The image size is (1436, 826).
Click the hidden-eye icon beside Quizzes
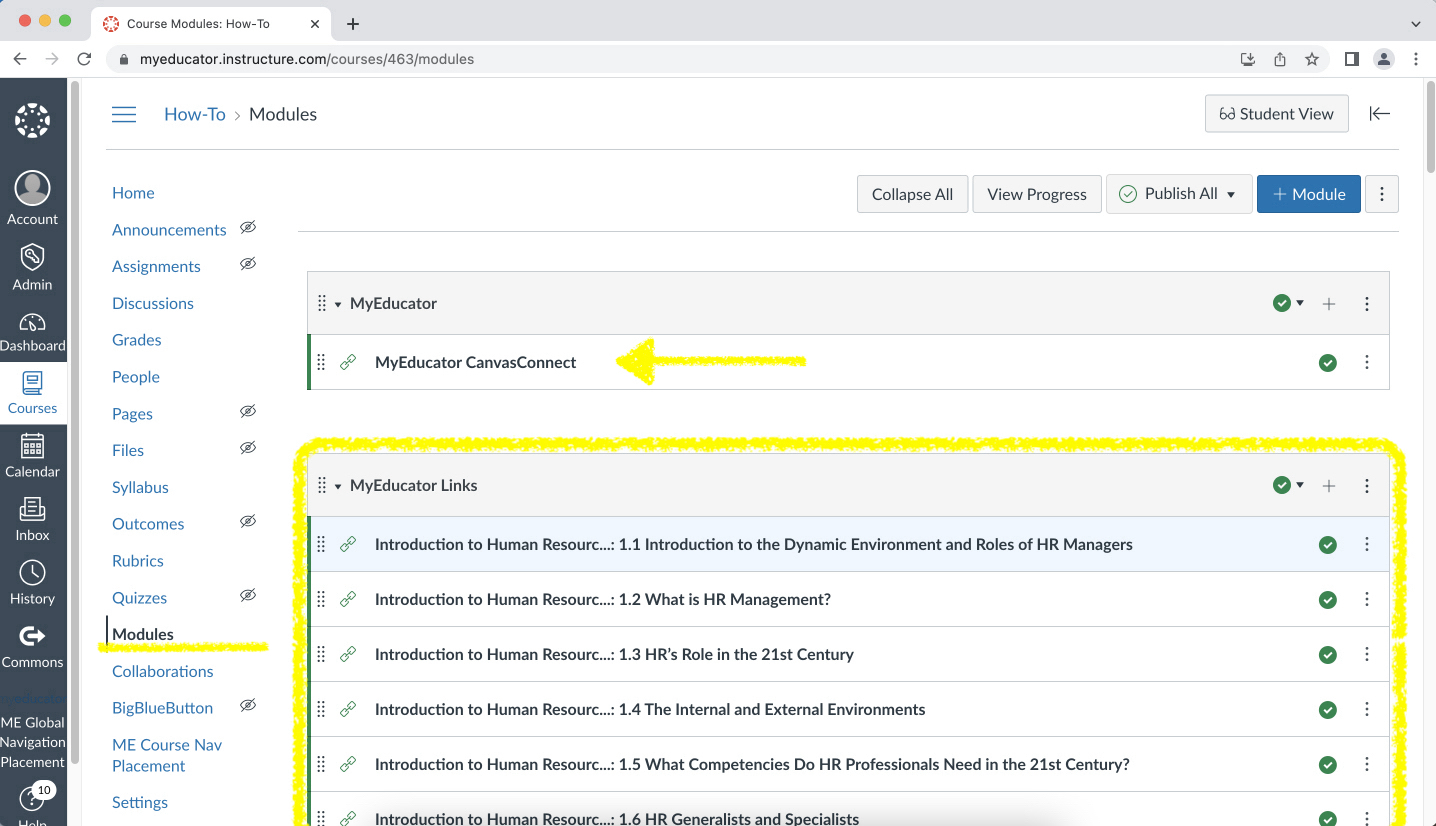(248, 595)
